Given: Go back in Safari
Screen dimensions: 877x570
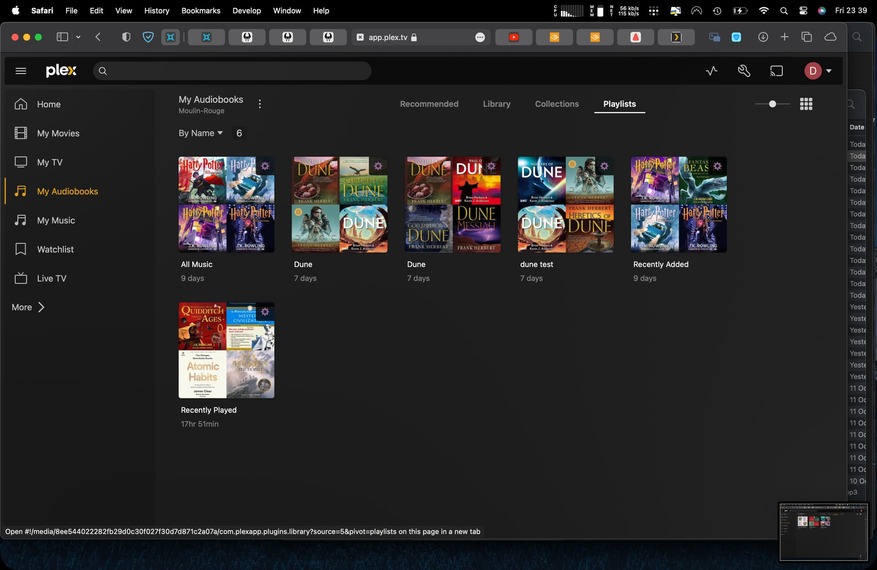Looking at the screenshot, I should click(98, 37).
